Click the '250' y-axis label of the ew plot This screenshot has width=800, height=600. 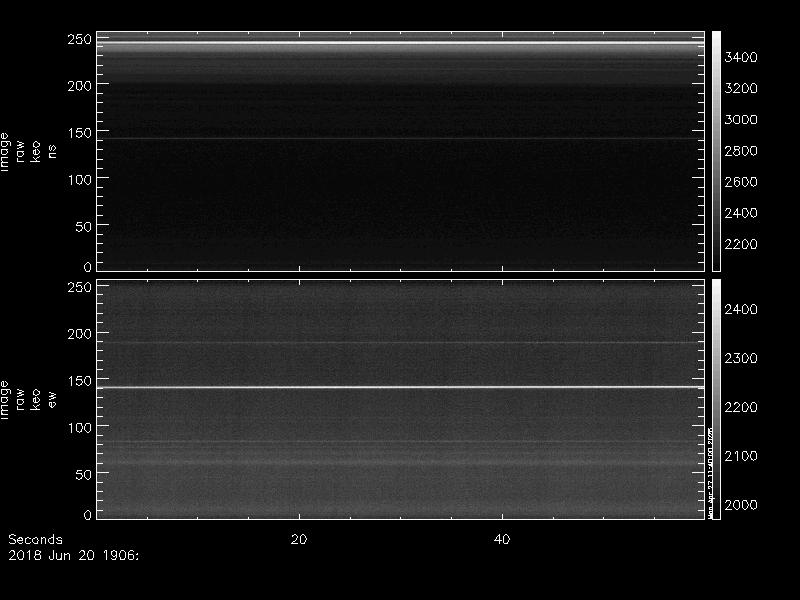80,287
